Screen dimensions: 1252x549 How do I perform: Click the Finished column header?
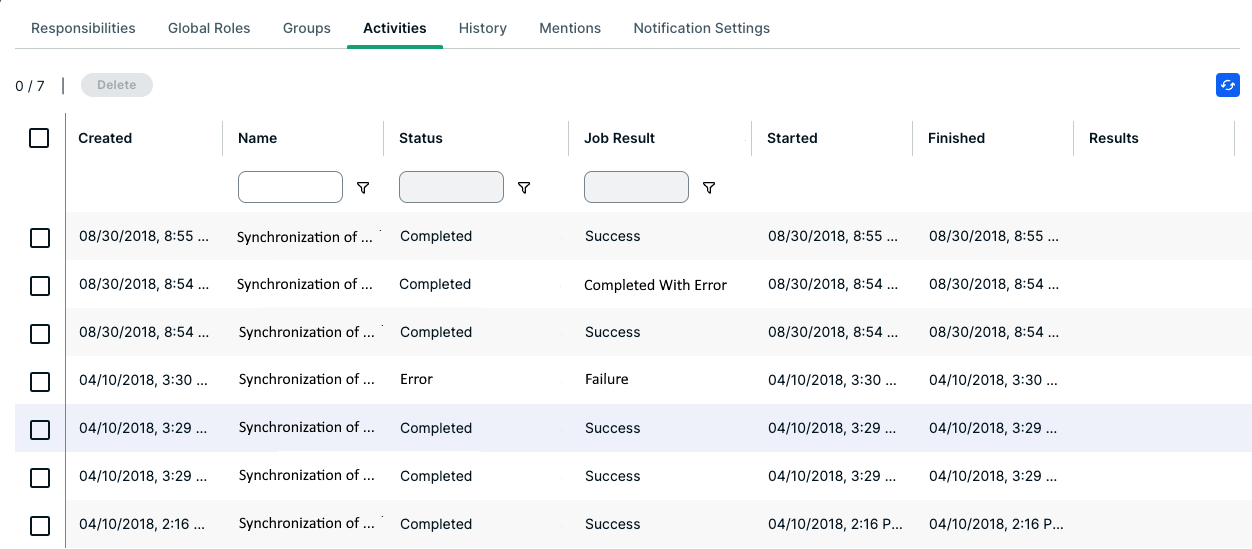coord(956,138)
